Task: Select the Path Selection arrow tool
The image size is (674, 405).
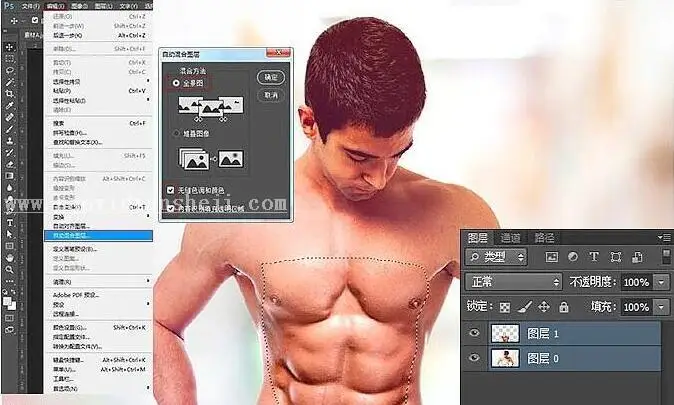Action: [x=9, y=234]
